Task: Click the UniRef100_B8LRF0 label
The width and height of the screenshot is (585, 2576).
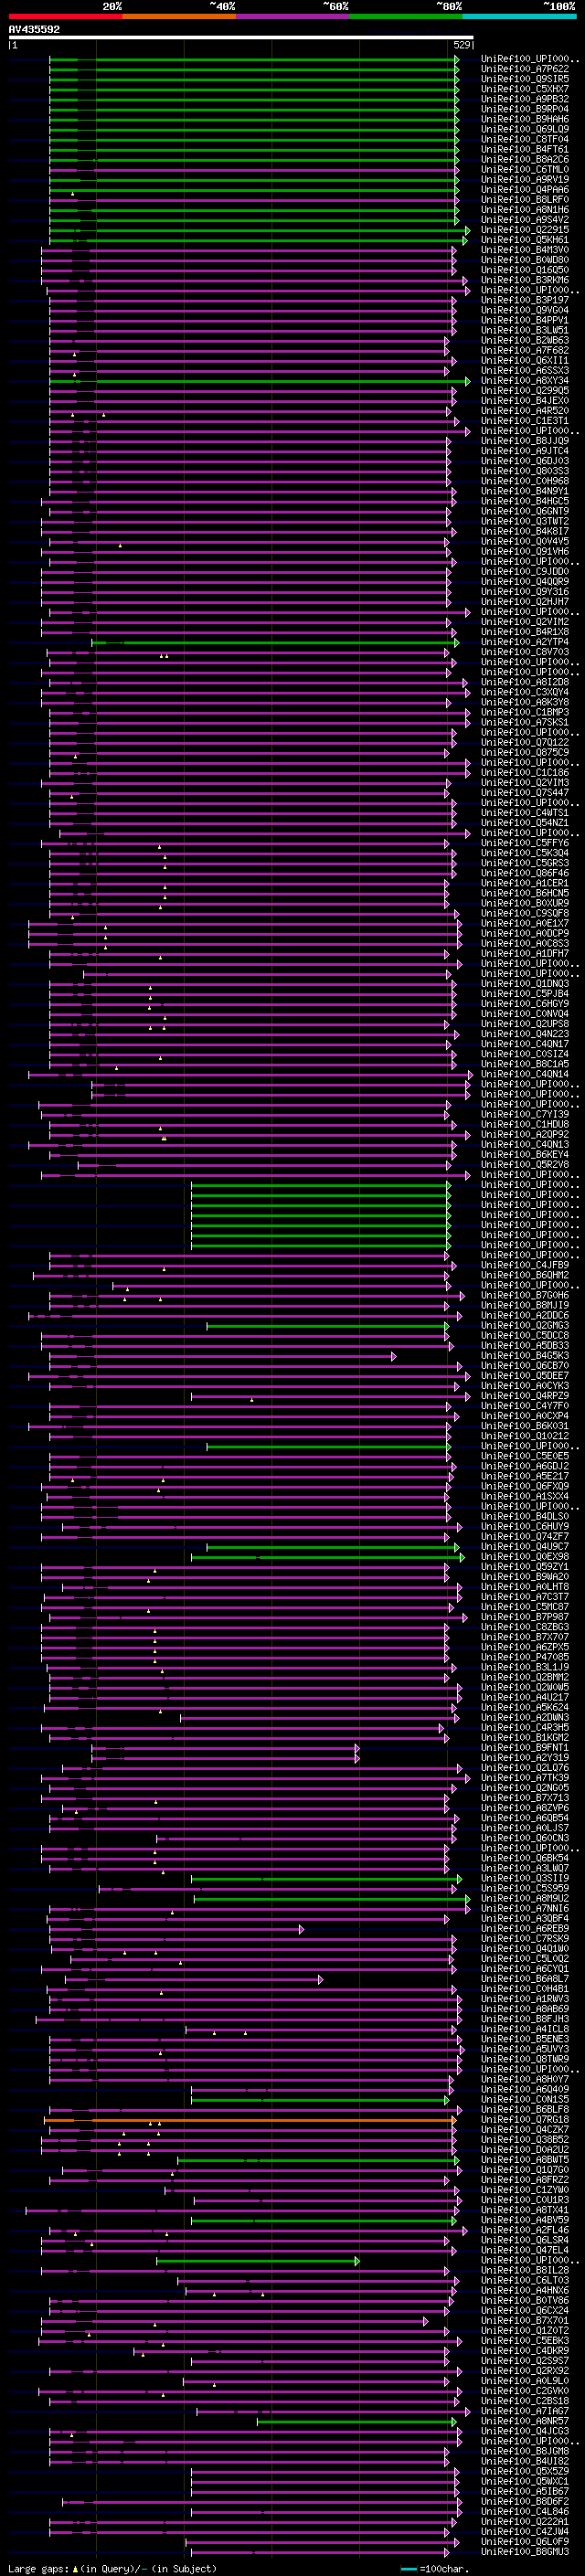Action: coord(525,199)
